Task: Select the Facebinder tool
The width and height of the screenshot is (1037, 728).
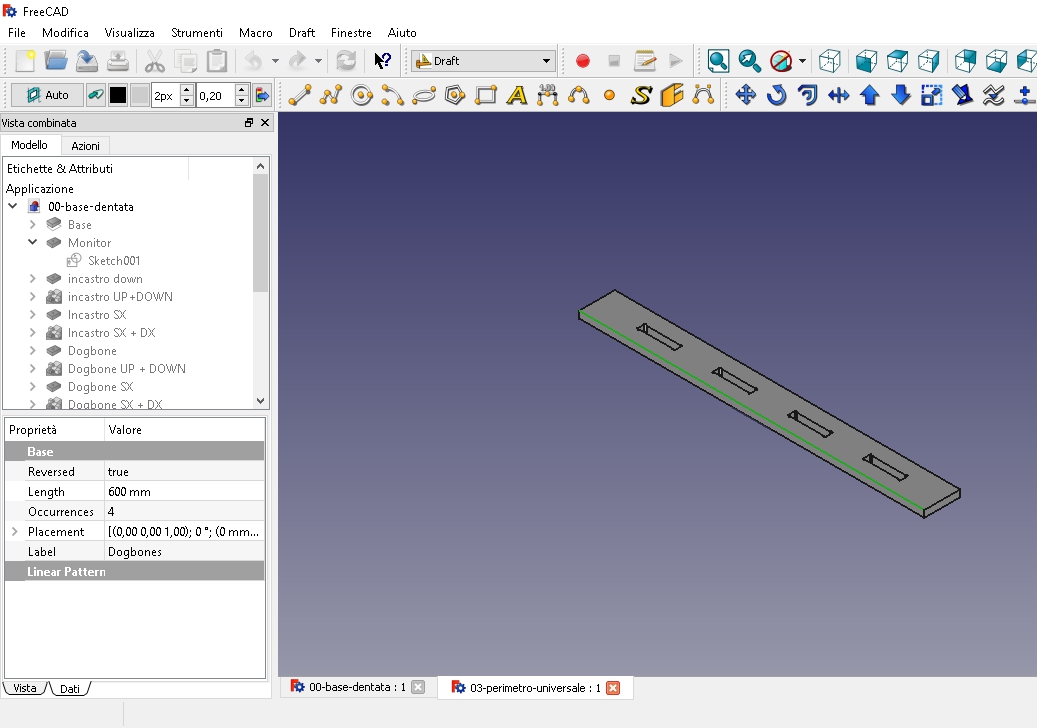Action: [672, 95]
